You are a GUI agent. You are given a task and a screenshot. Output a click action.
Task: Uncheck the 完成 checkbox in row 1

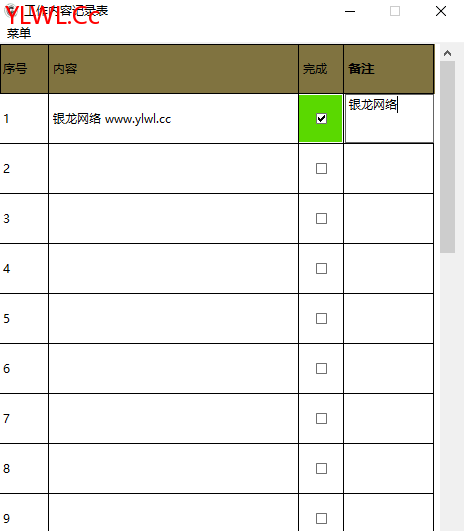coord(321,119)
